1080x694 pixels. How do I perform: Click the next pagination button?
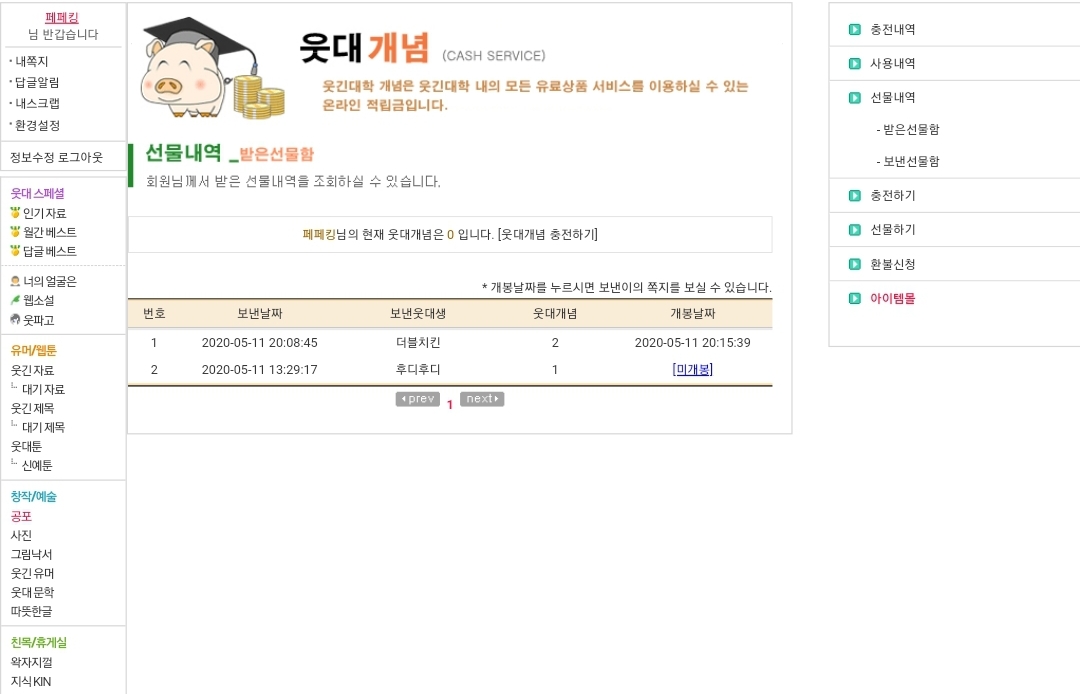tap(482, 399)
